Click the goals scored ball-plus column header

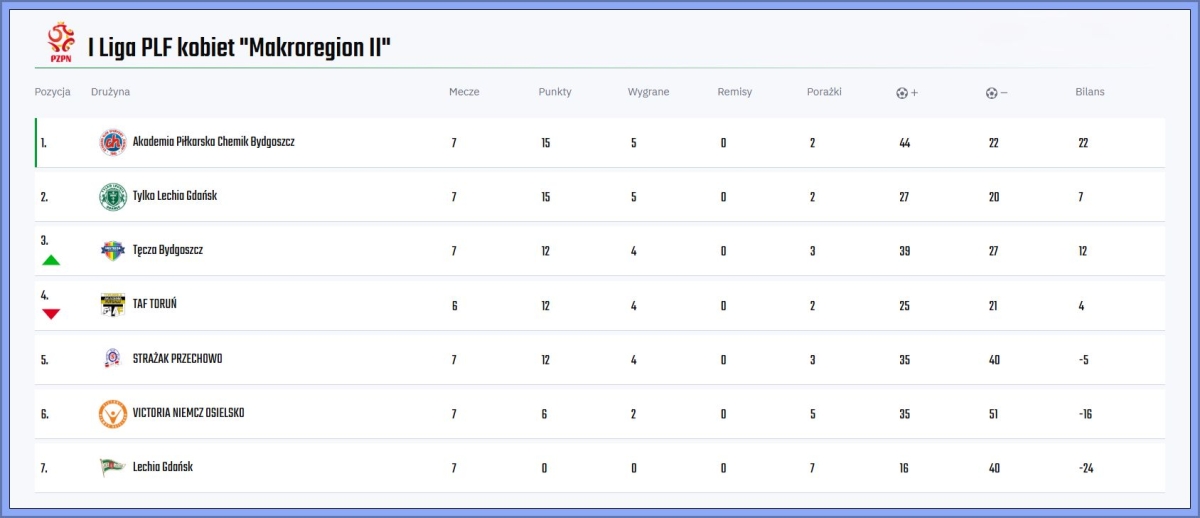tap(906, 93)
